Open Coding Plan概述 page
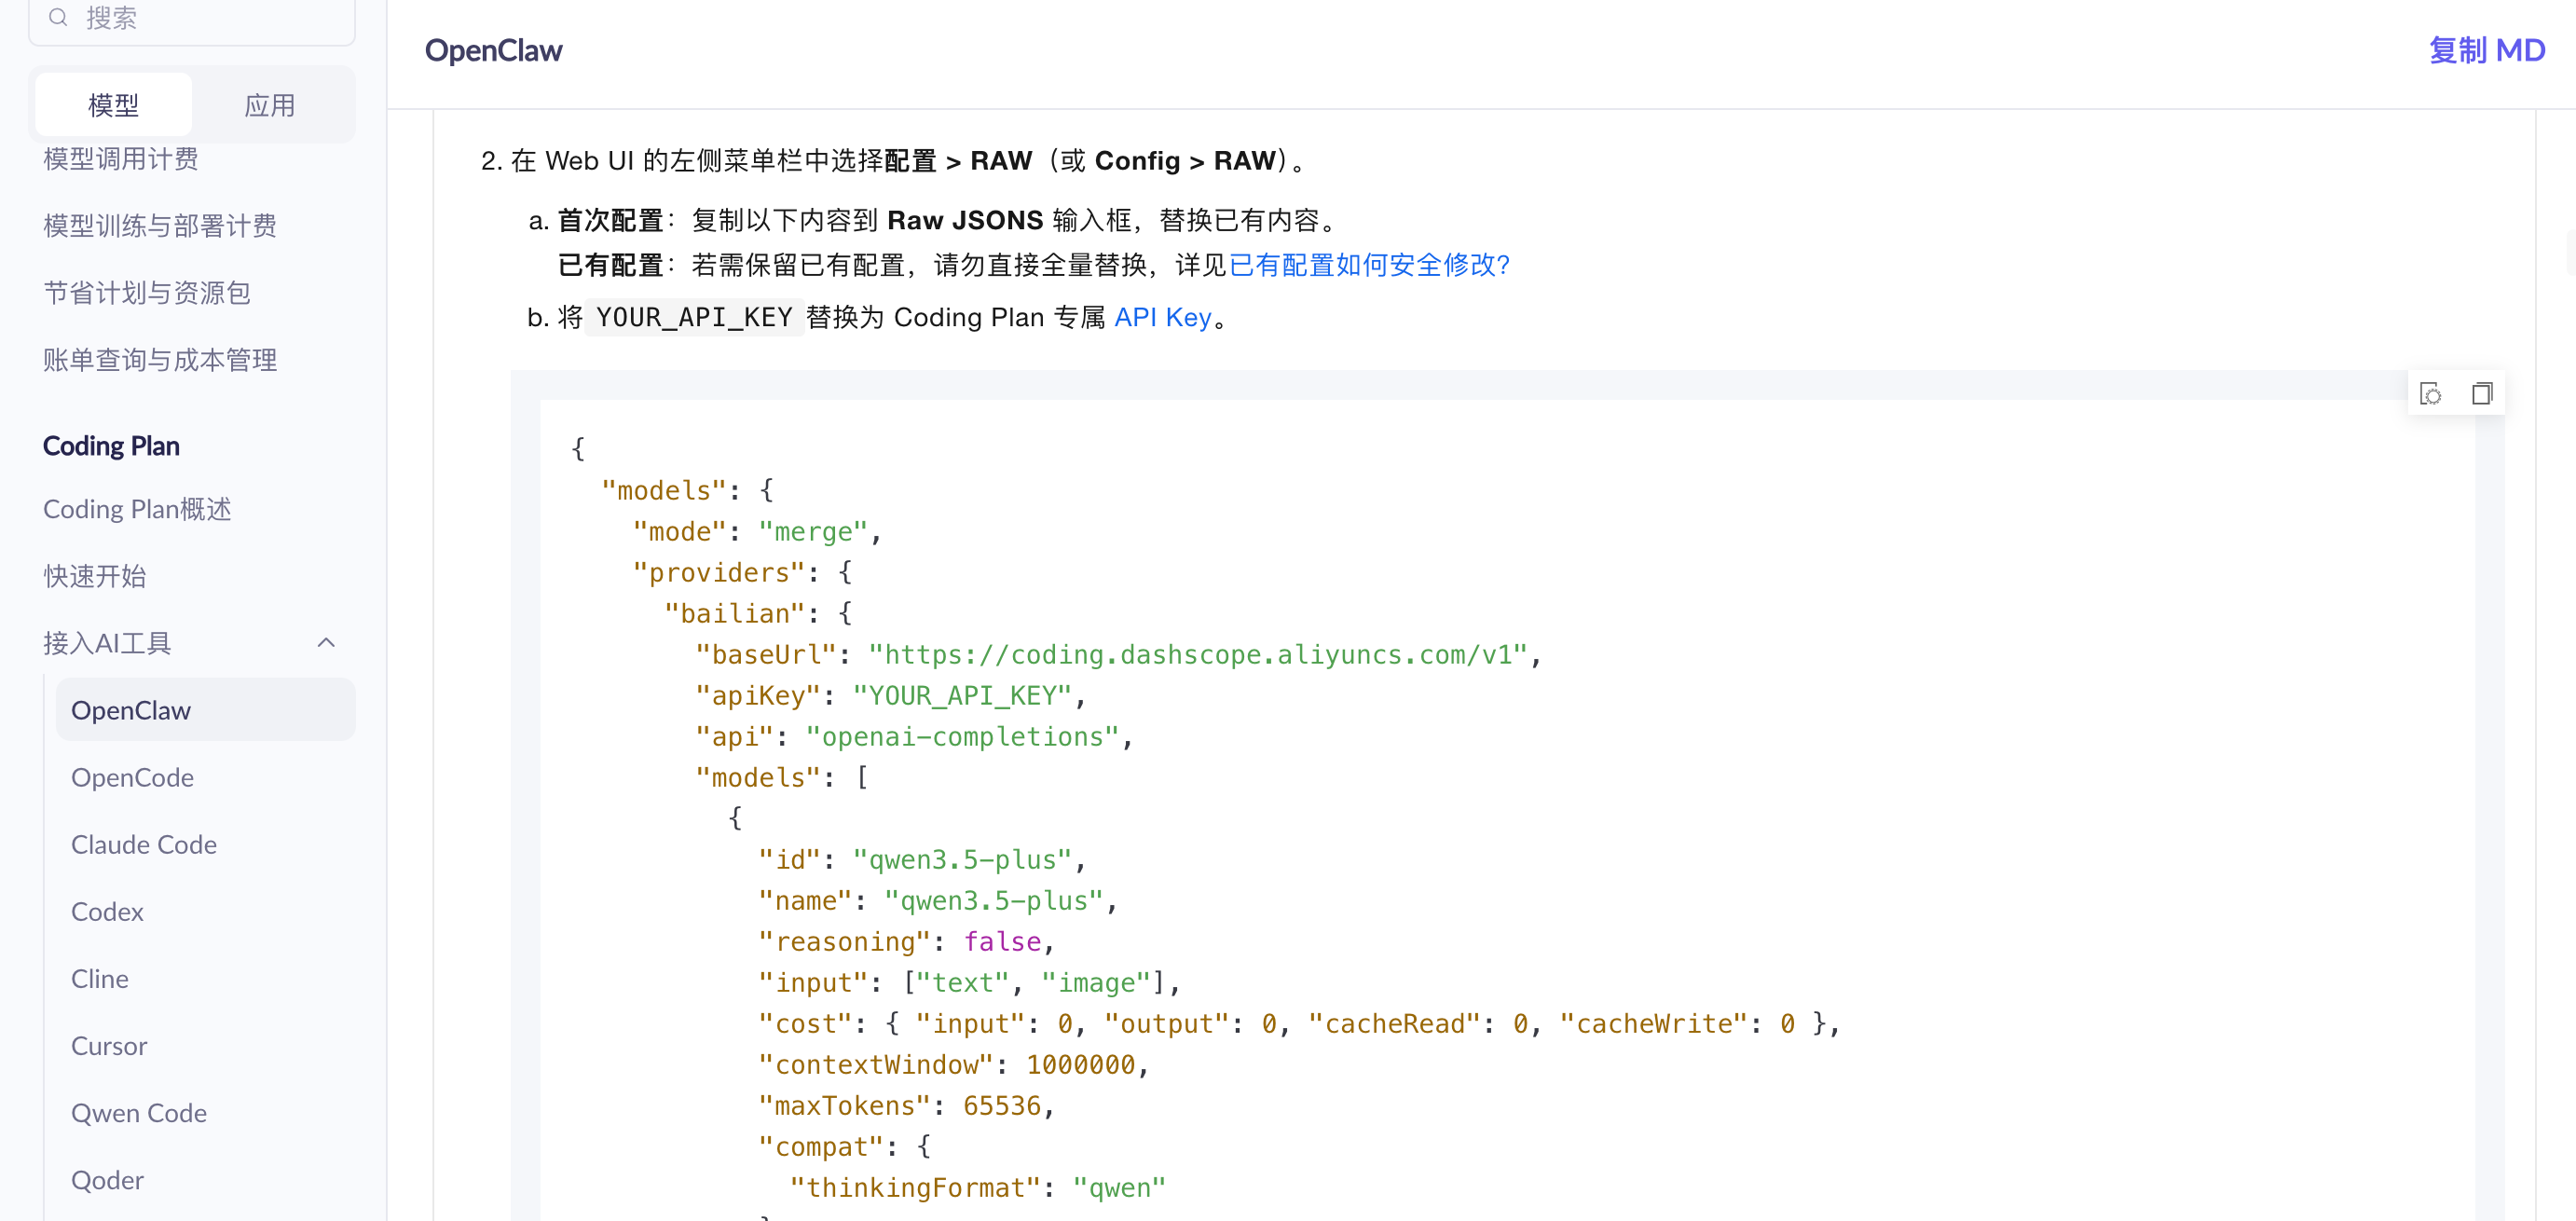2576x1221 pixels. click(137, 509)
